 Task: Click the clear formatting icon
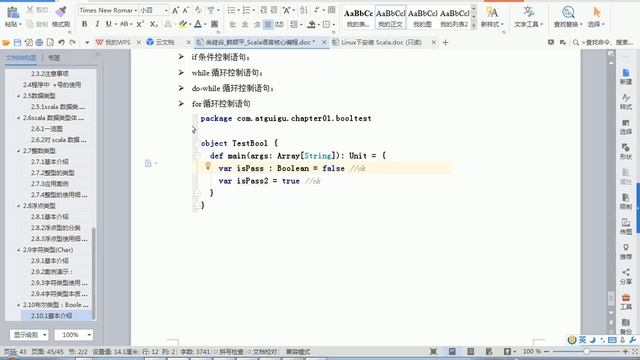(198, 10)
